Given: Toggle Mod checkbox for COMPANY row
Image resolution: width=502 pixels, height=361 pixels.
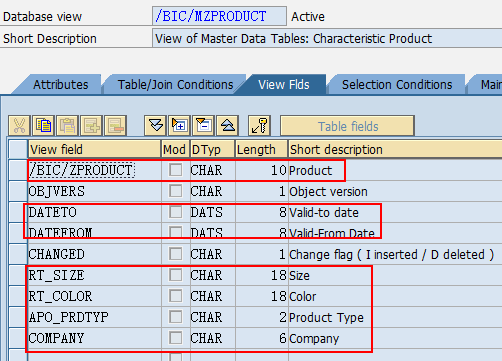Looking at the screenshot, I should pyautogui.click(x=175, y=338).
